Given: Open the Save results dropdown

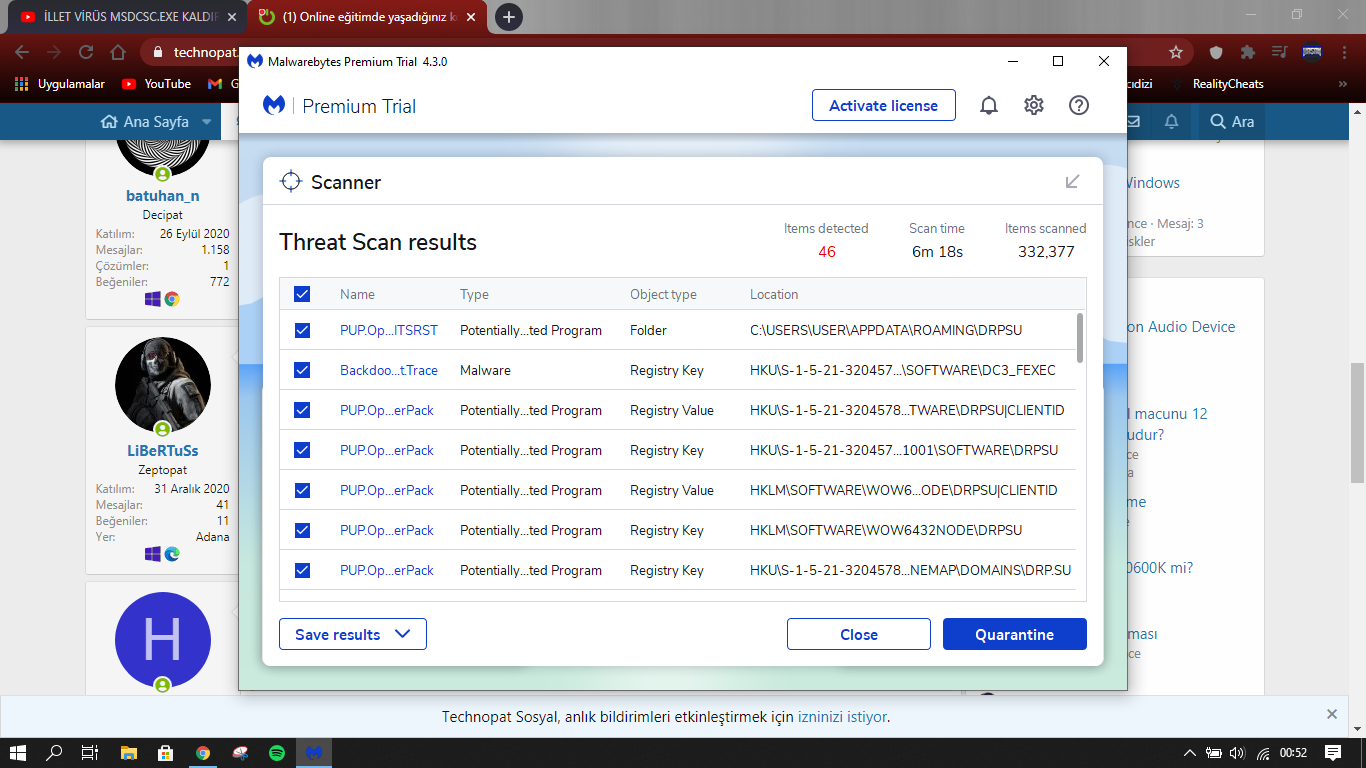Looking at the screenshot, I should coord(353,634).
